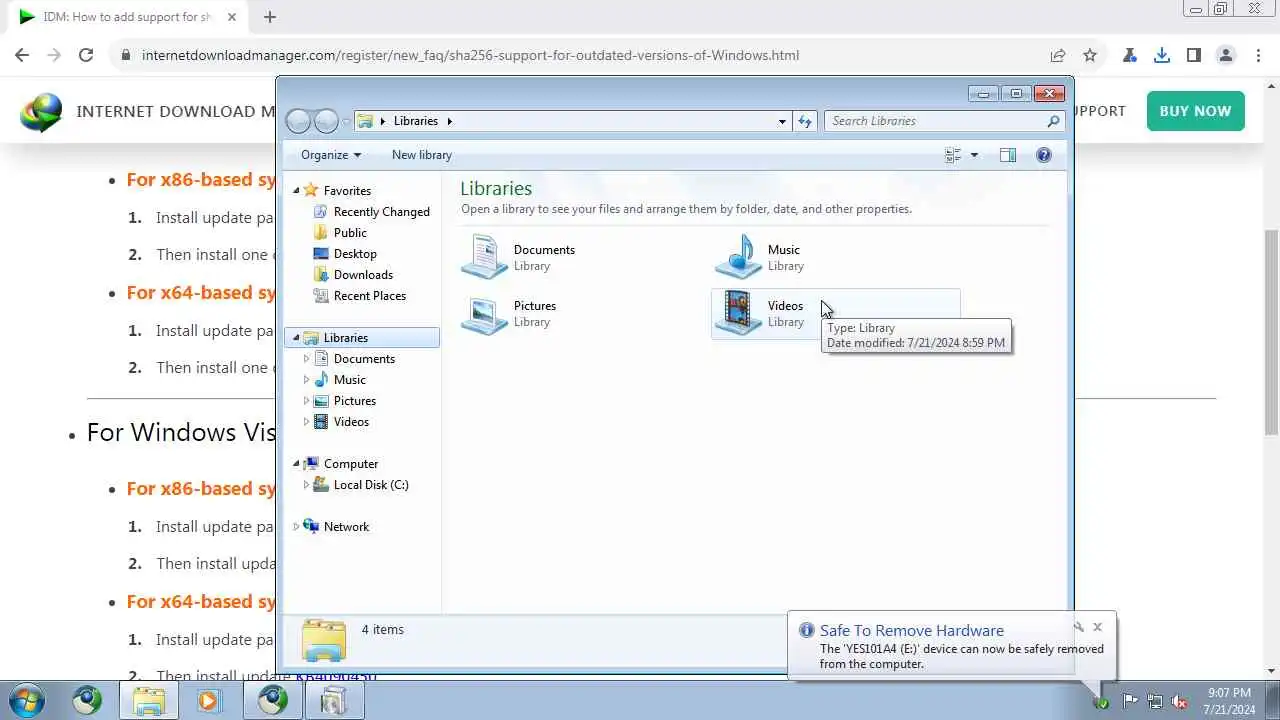1280x720 pixels.
Task: Click the Explorer Back navigation arrow
Action: tap(298, 121)
